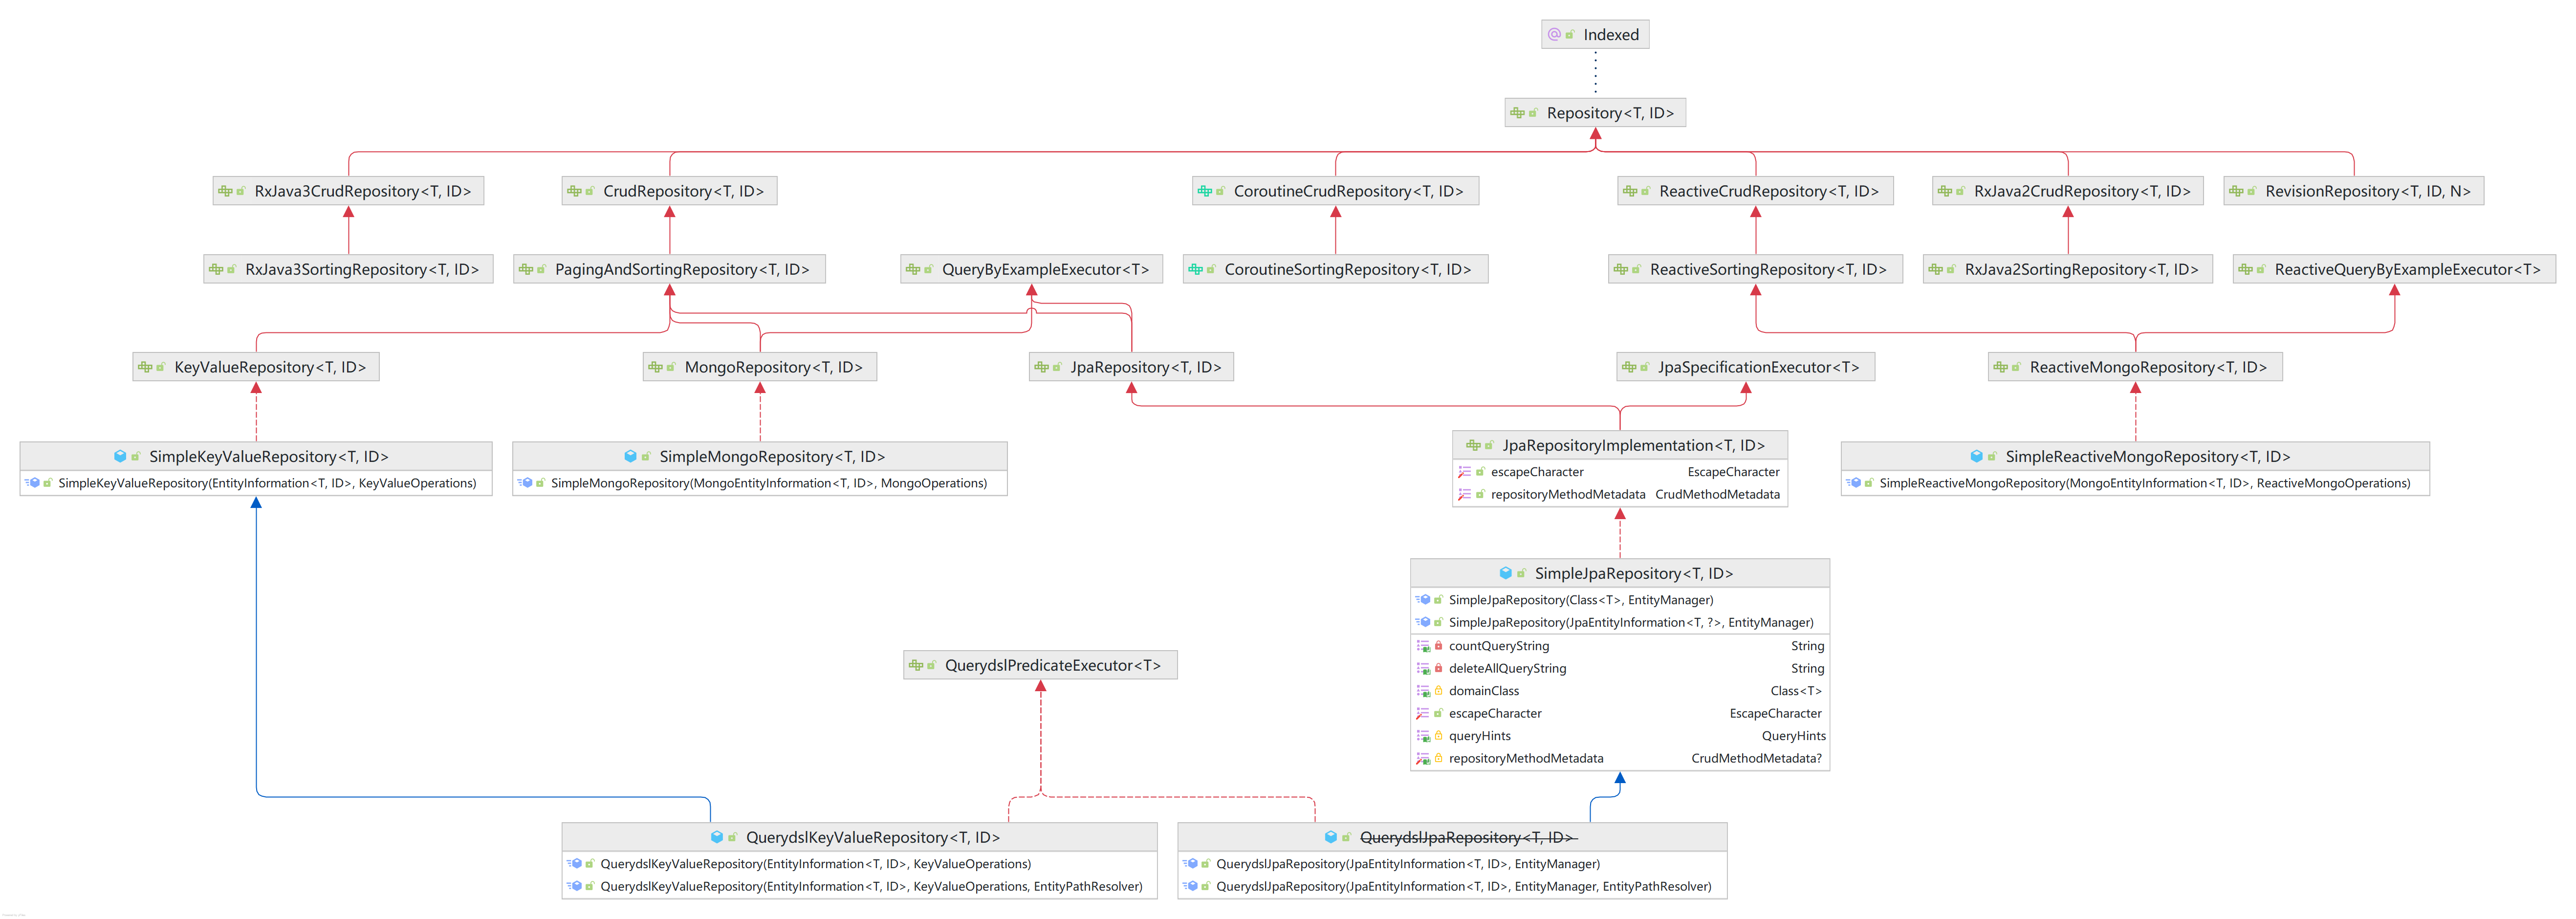Select the ReactiveMongoRepository interface icon
Viewport: 2576px width, 919px height.
pos(2000,367)
